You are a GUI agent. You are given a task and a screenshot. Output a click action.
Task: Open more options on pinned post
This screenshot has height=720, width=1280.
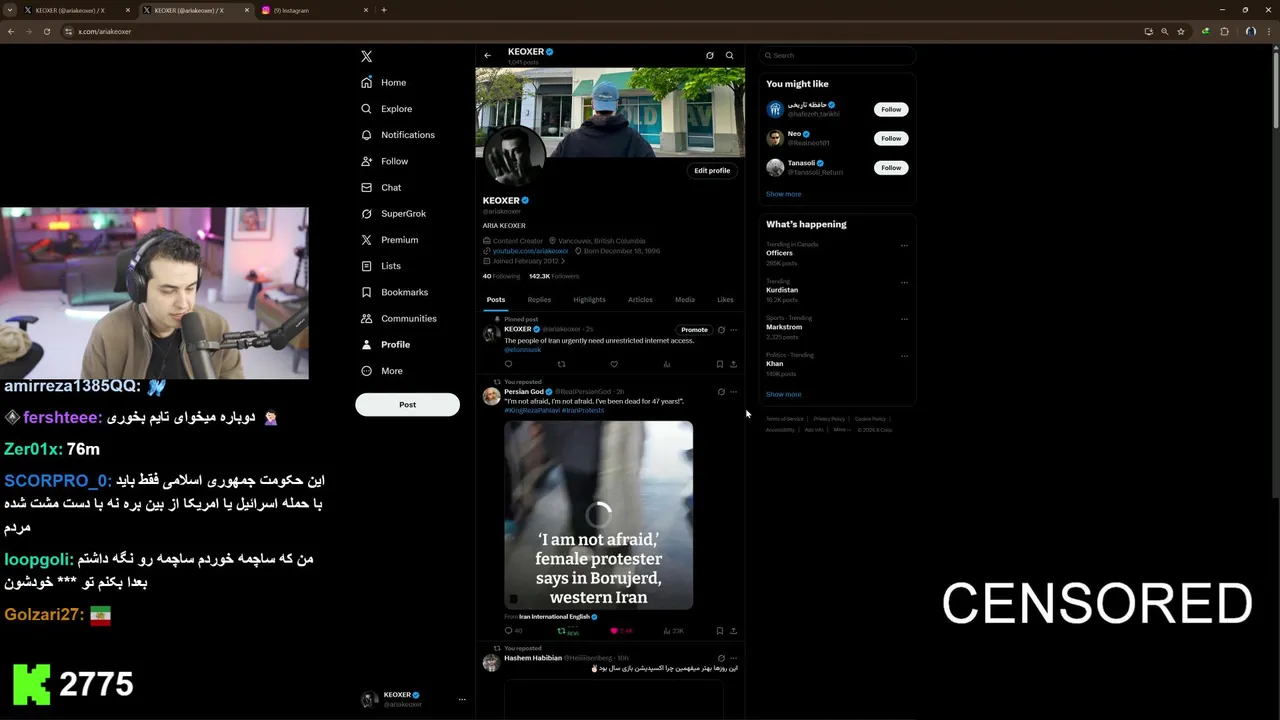coord(733,330)
